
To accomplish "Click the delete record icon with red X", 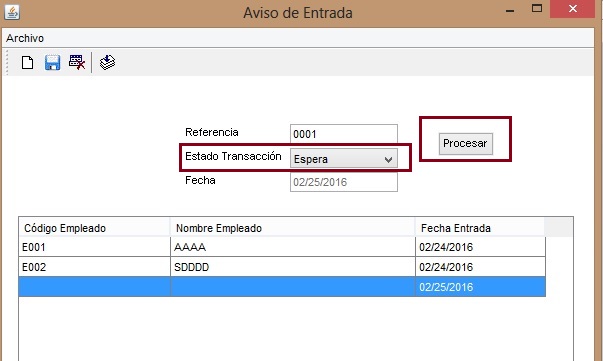I will [77, 62].
